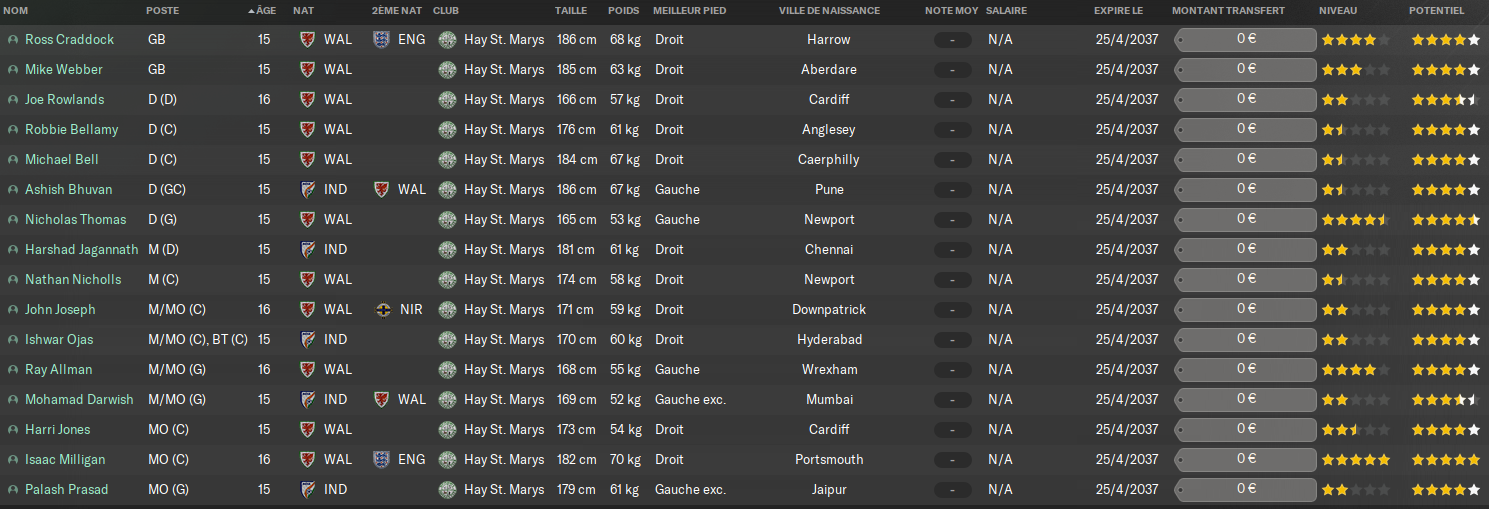Open Harshad Jagannath's player profile
This screenshot has width=1489, height=509.
[82, 250]
